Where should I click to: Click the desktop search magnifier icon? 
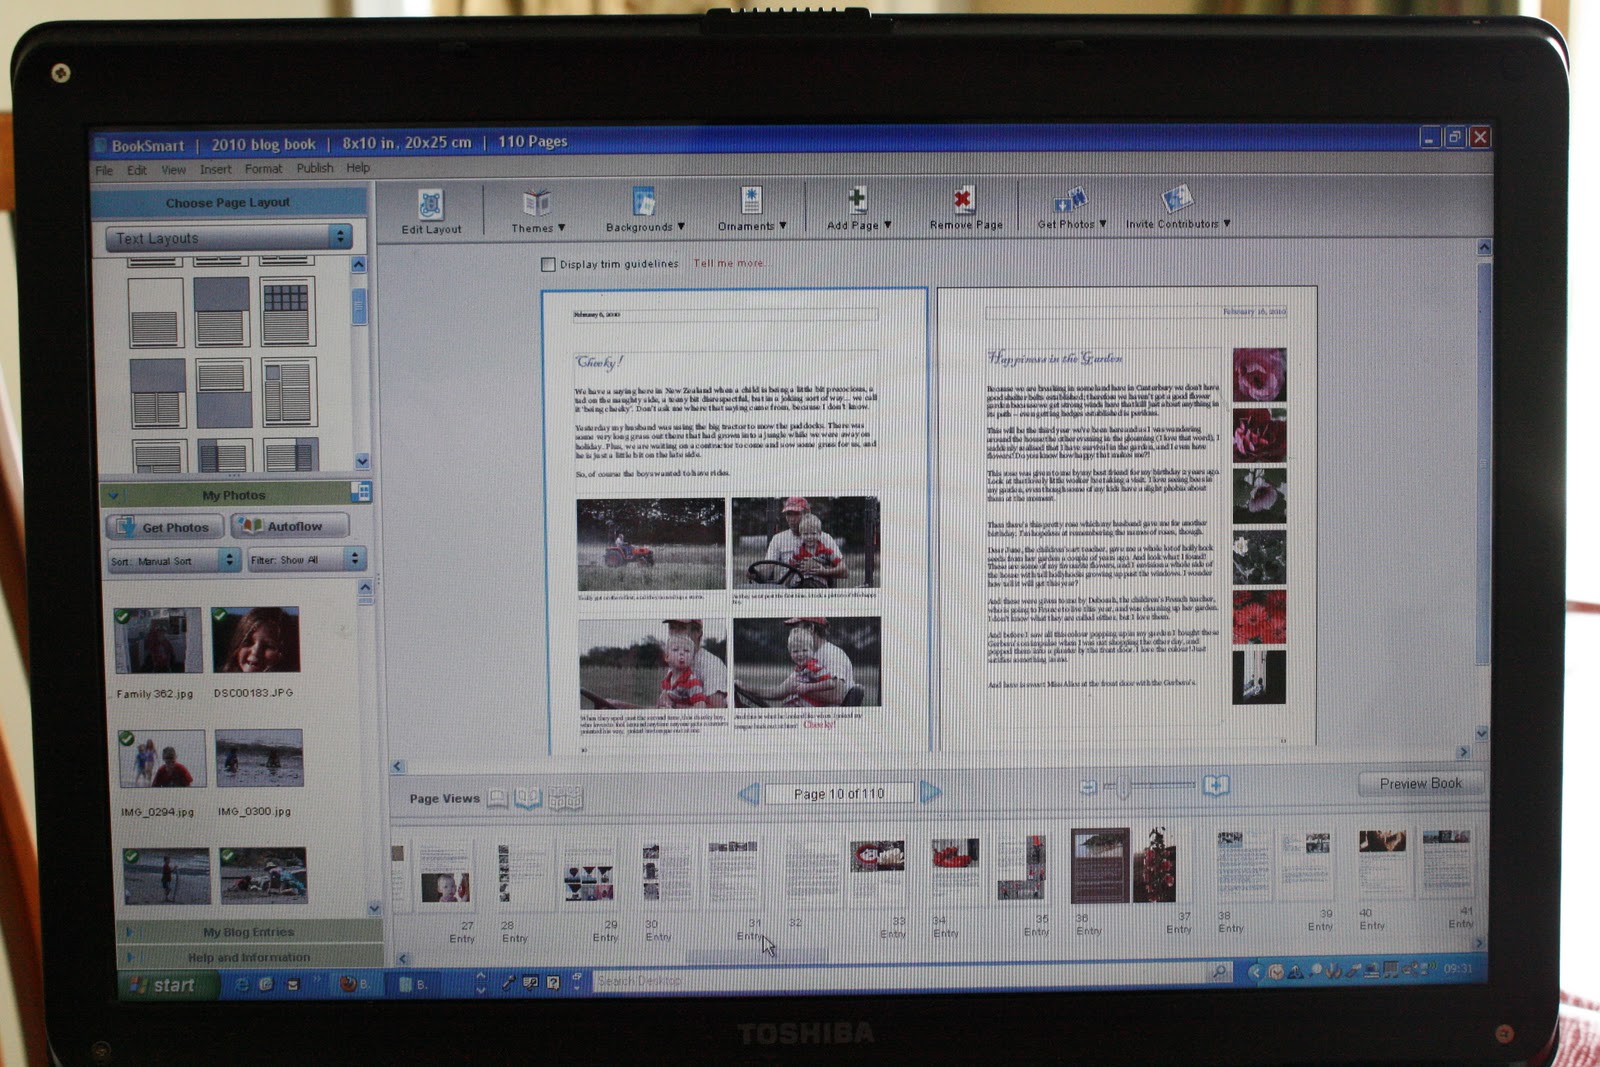[x=1219, y=971]
